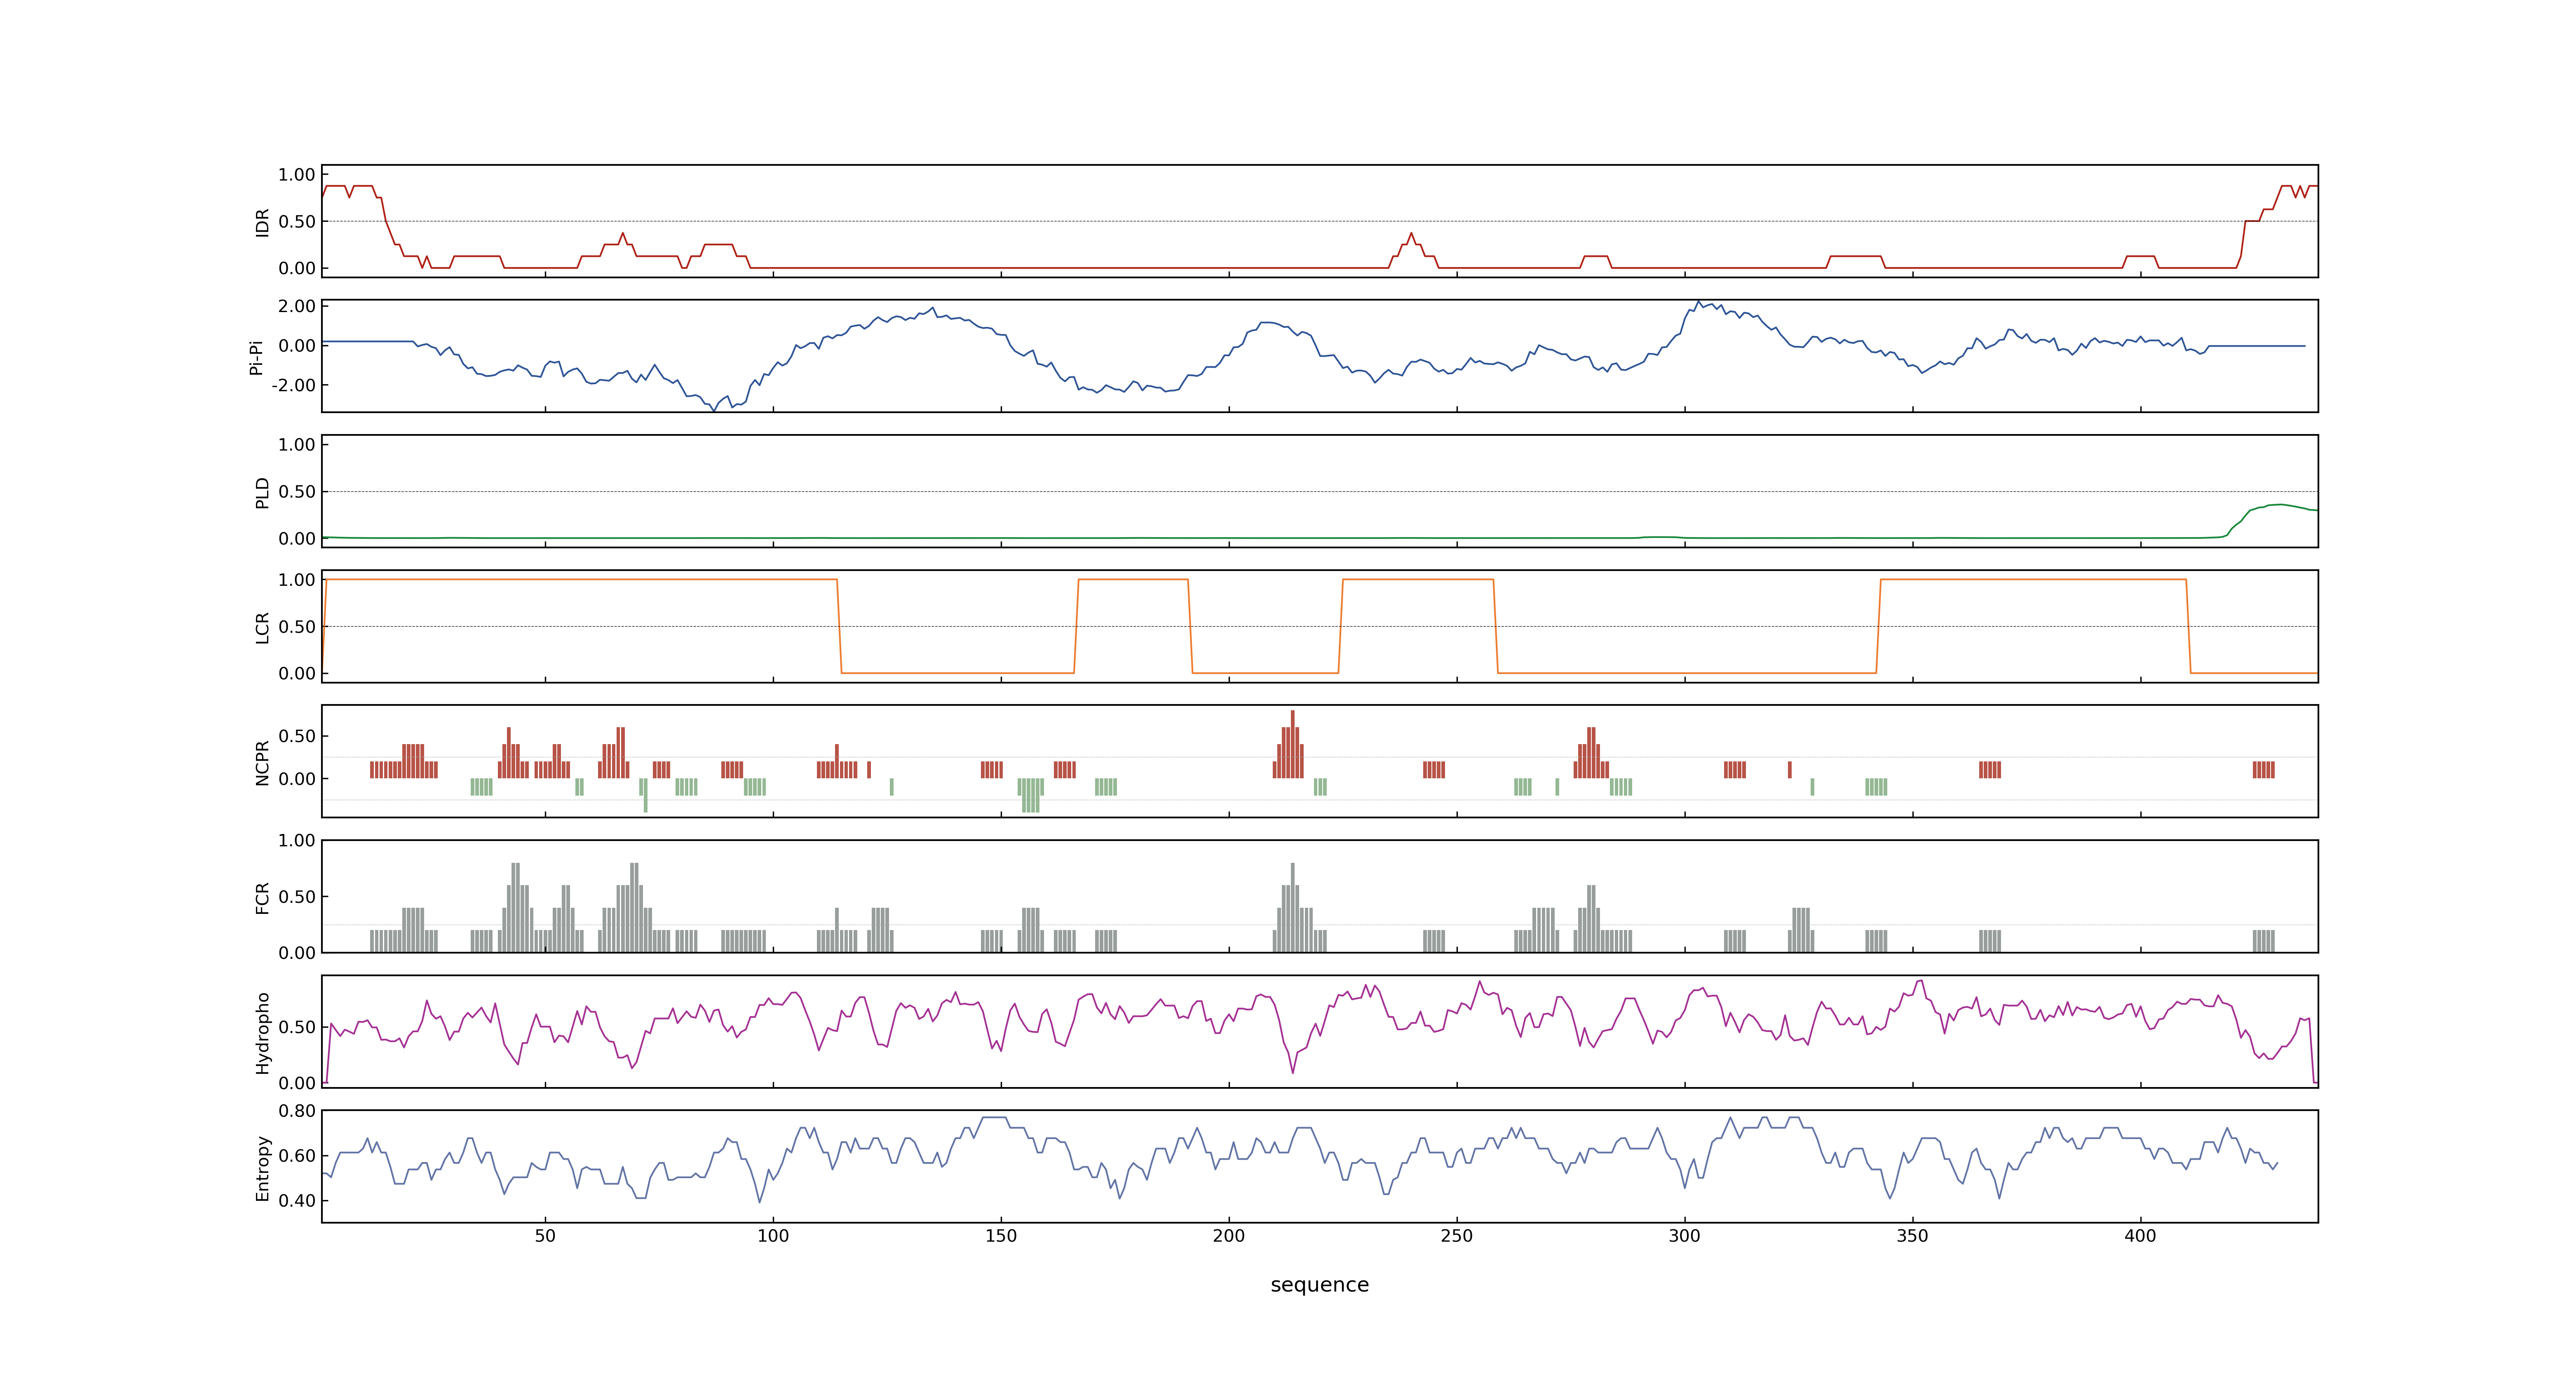Select the x-axis tick label 250
Image resolution: width=2576 pixels, height=1374 pixels.
tap(1457, 1236)
